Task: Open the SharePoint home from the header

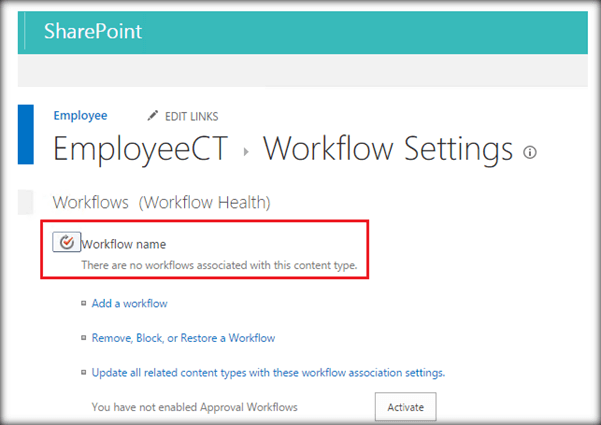Action: [93, 31]
